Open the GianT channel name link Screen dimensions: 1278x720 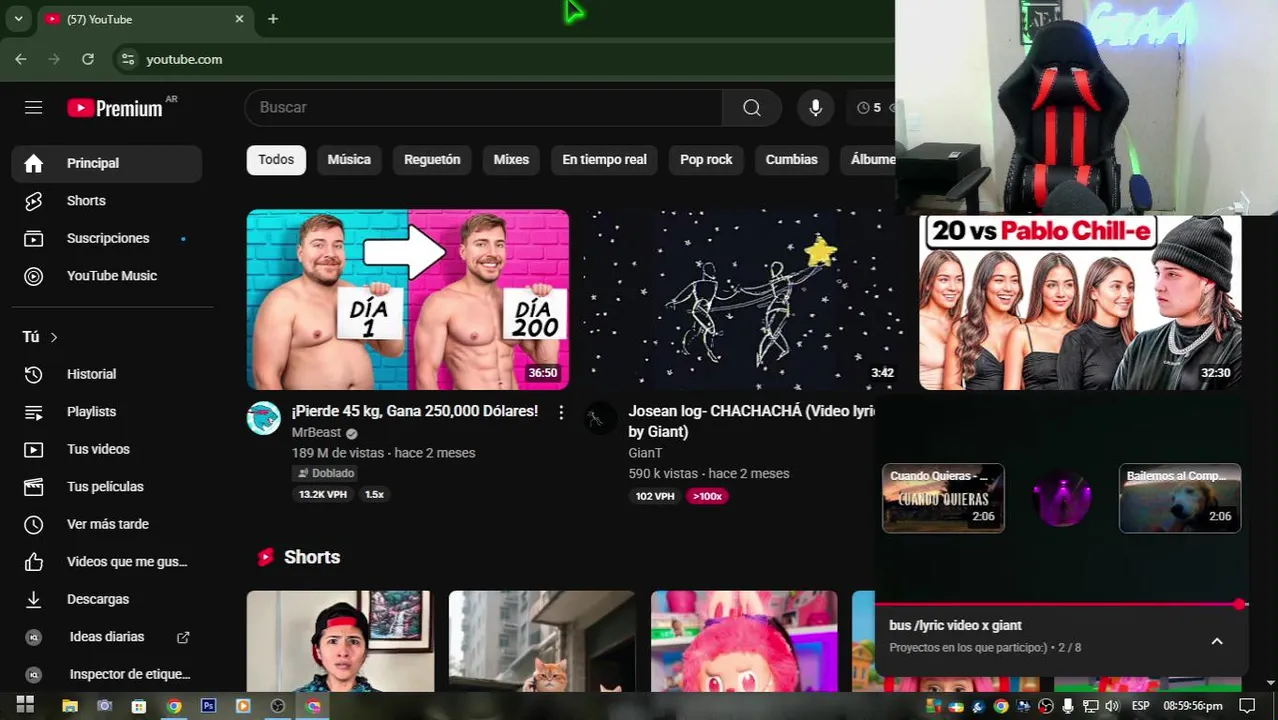coord(645,453)
